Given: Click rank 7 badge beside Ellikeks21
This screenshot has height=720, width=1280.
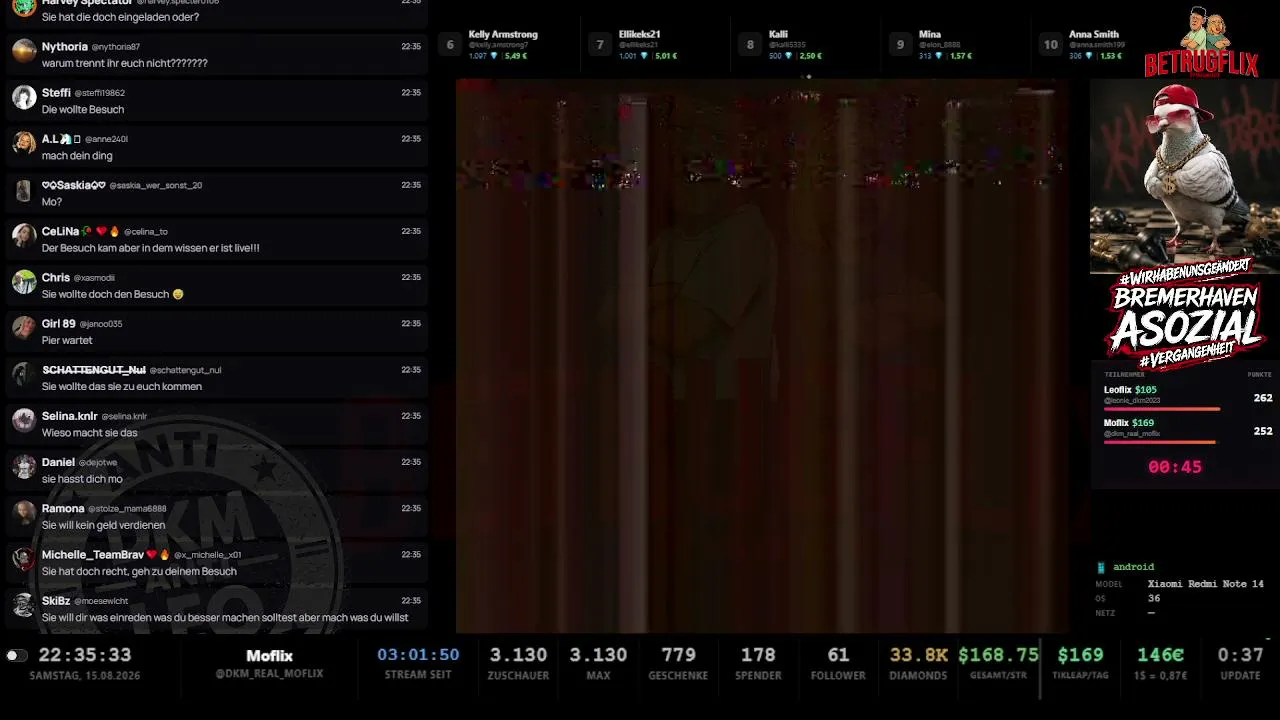Looking at the screenshot, I should point(600,44).
